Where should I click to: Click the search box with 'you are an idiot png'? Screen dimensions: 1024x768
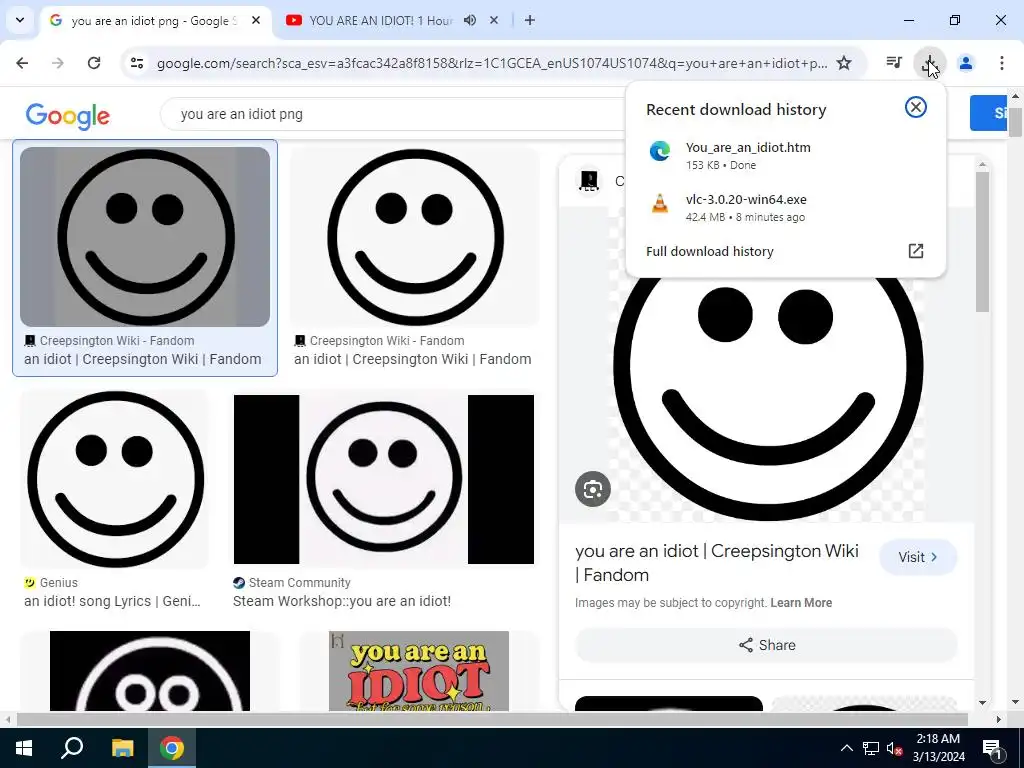click(392, 114)
